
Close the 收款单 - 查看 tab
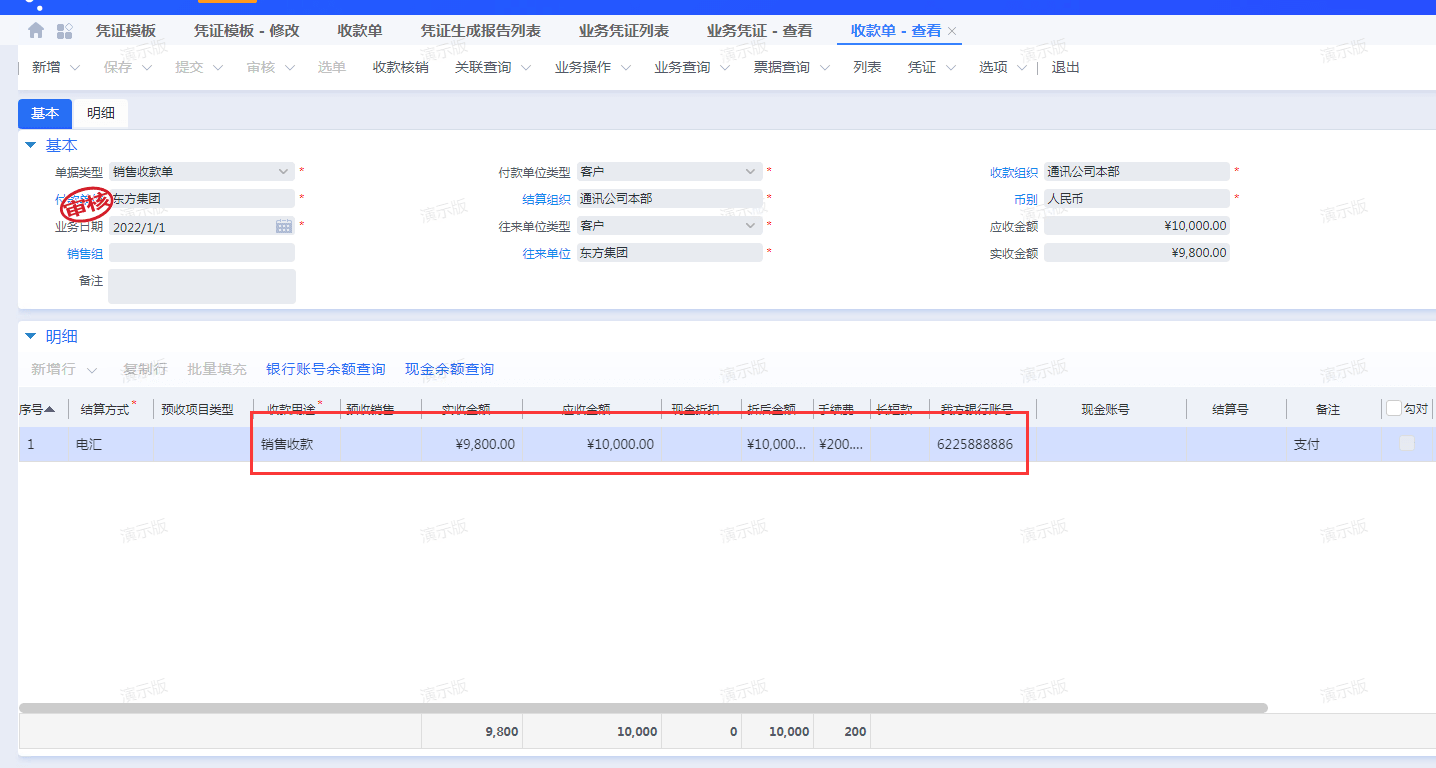tap(950, 31)
